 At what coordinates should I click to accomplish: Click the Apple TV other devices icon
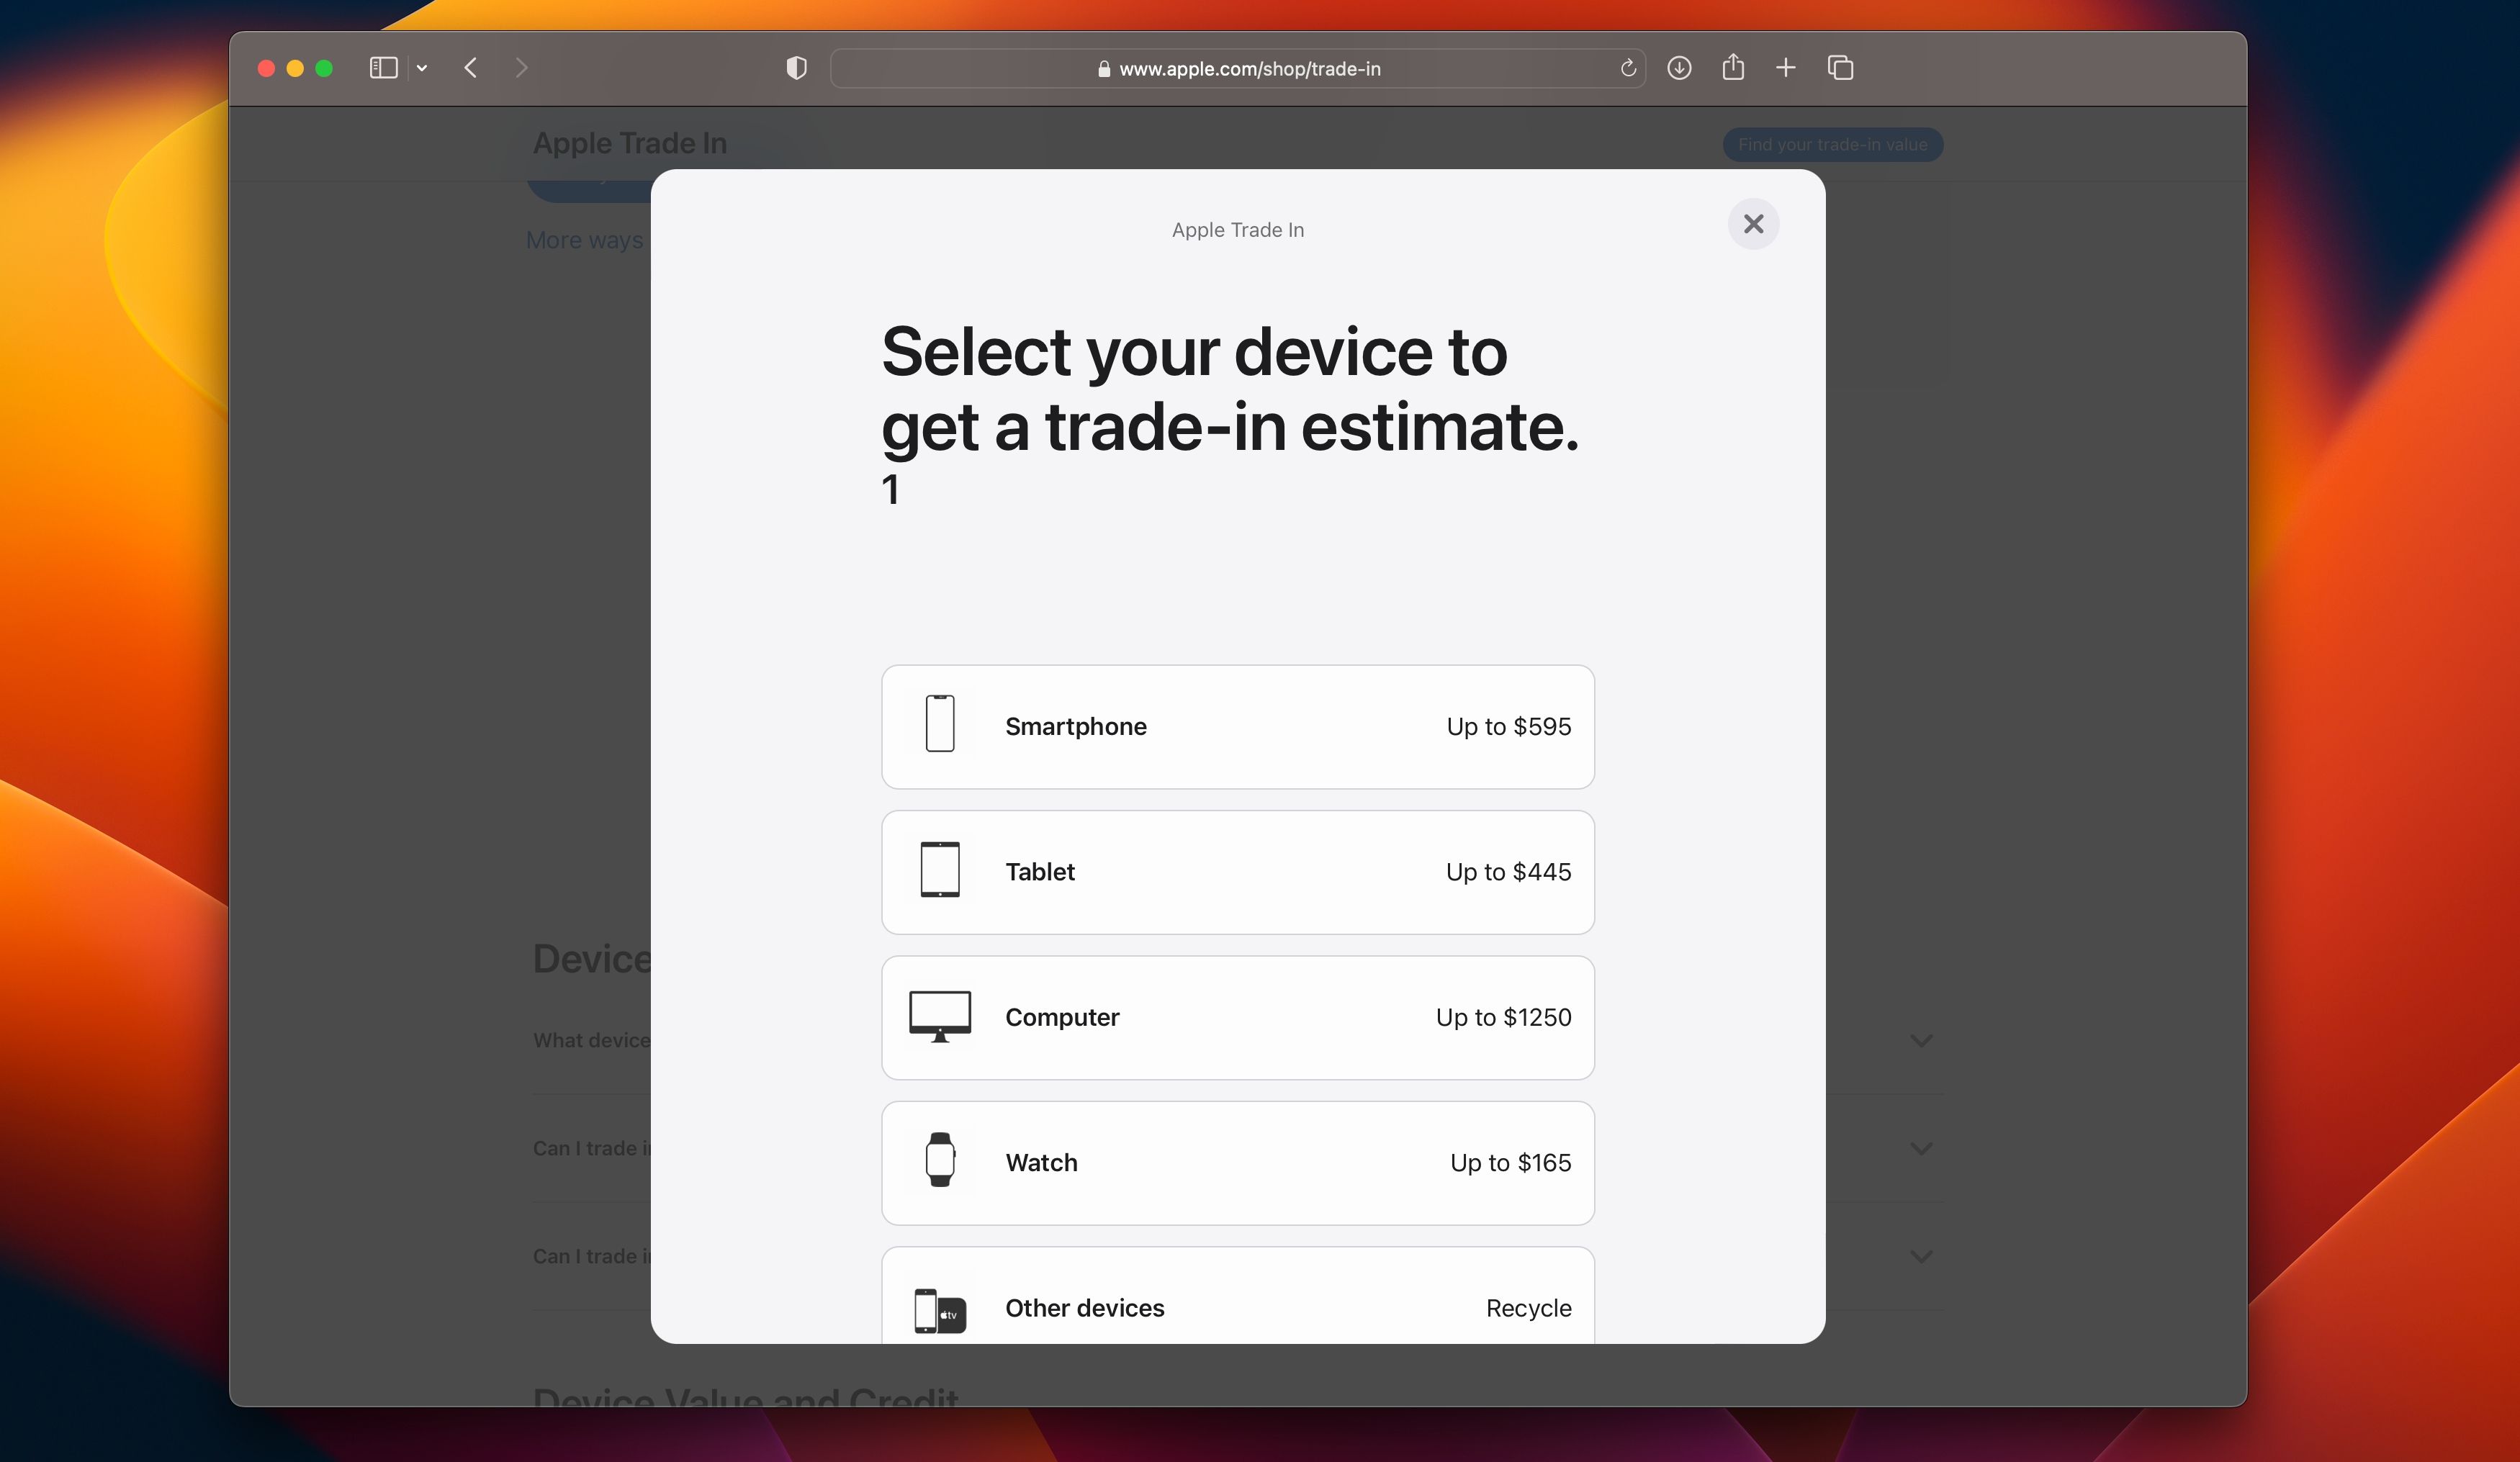pos(940,1311)
